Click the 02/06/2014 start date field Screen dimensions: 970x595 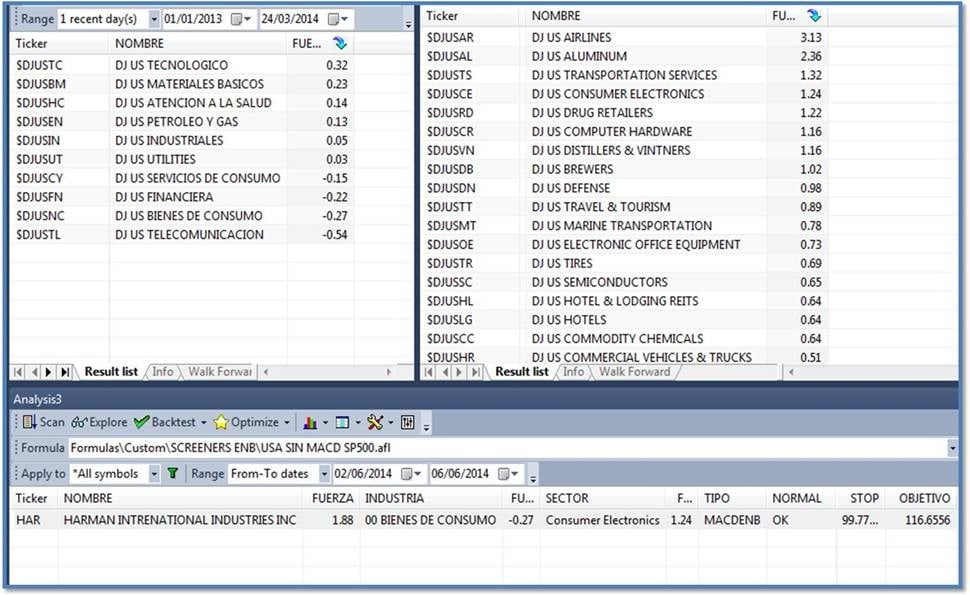364,474
